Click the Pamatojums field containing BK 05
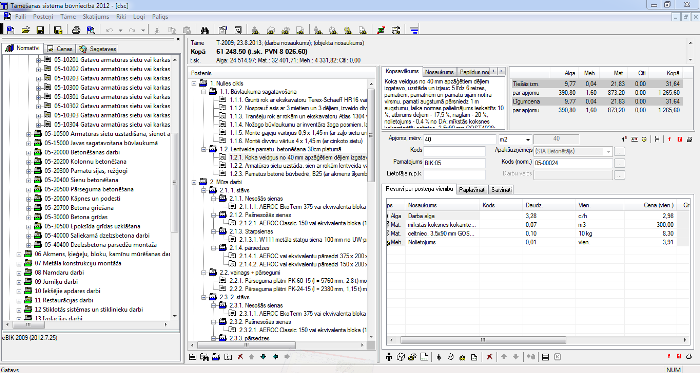 pyautogui.click(x=454, y=163)
